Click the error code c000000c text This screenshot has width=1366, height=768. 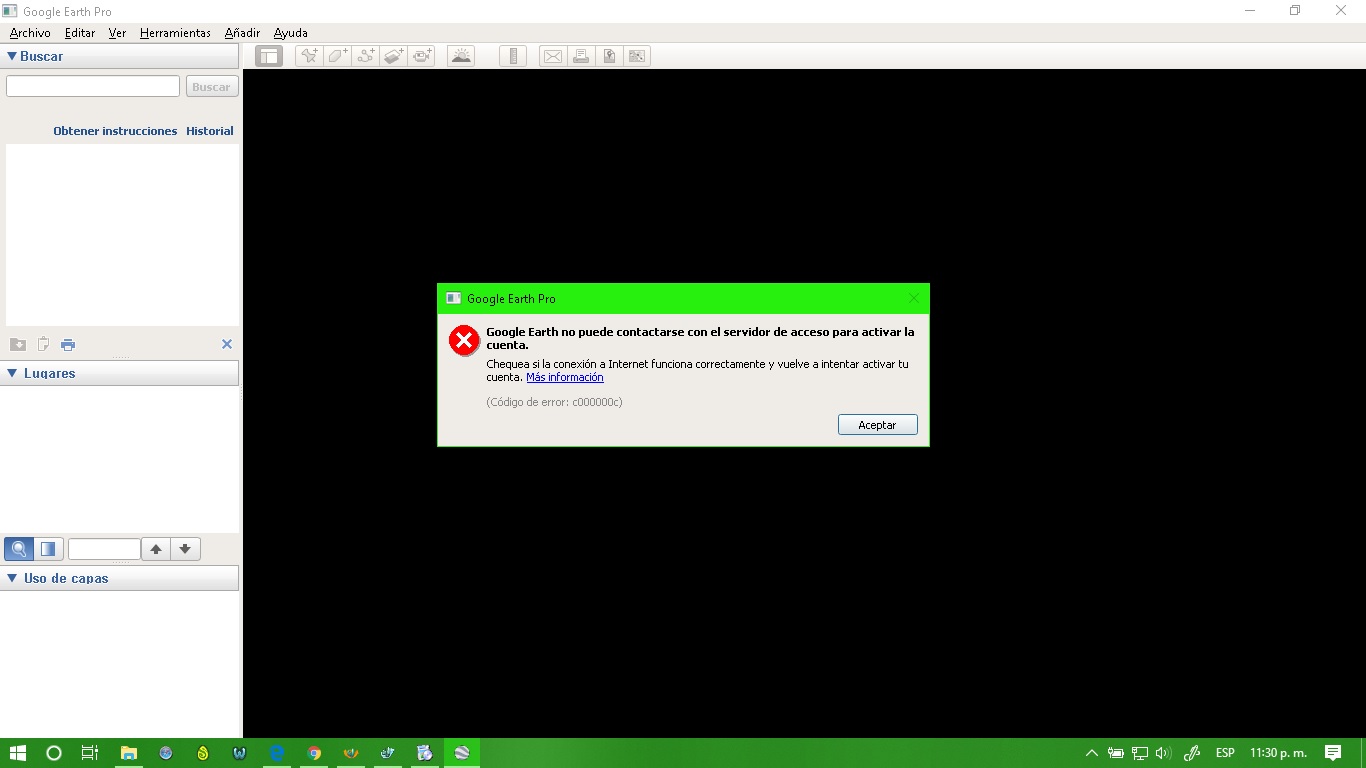tap(554, 402)
